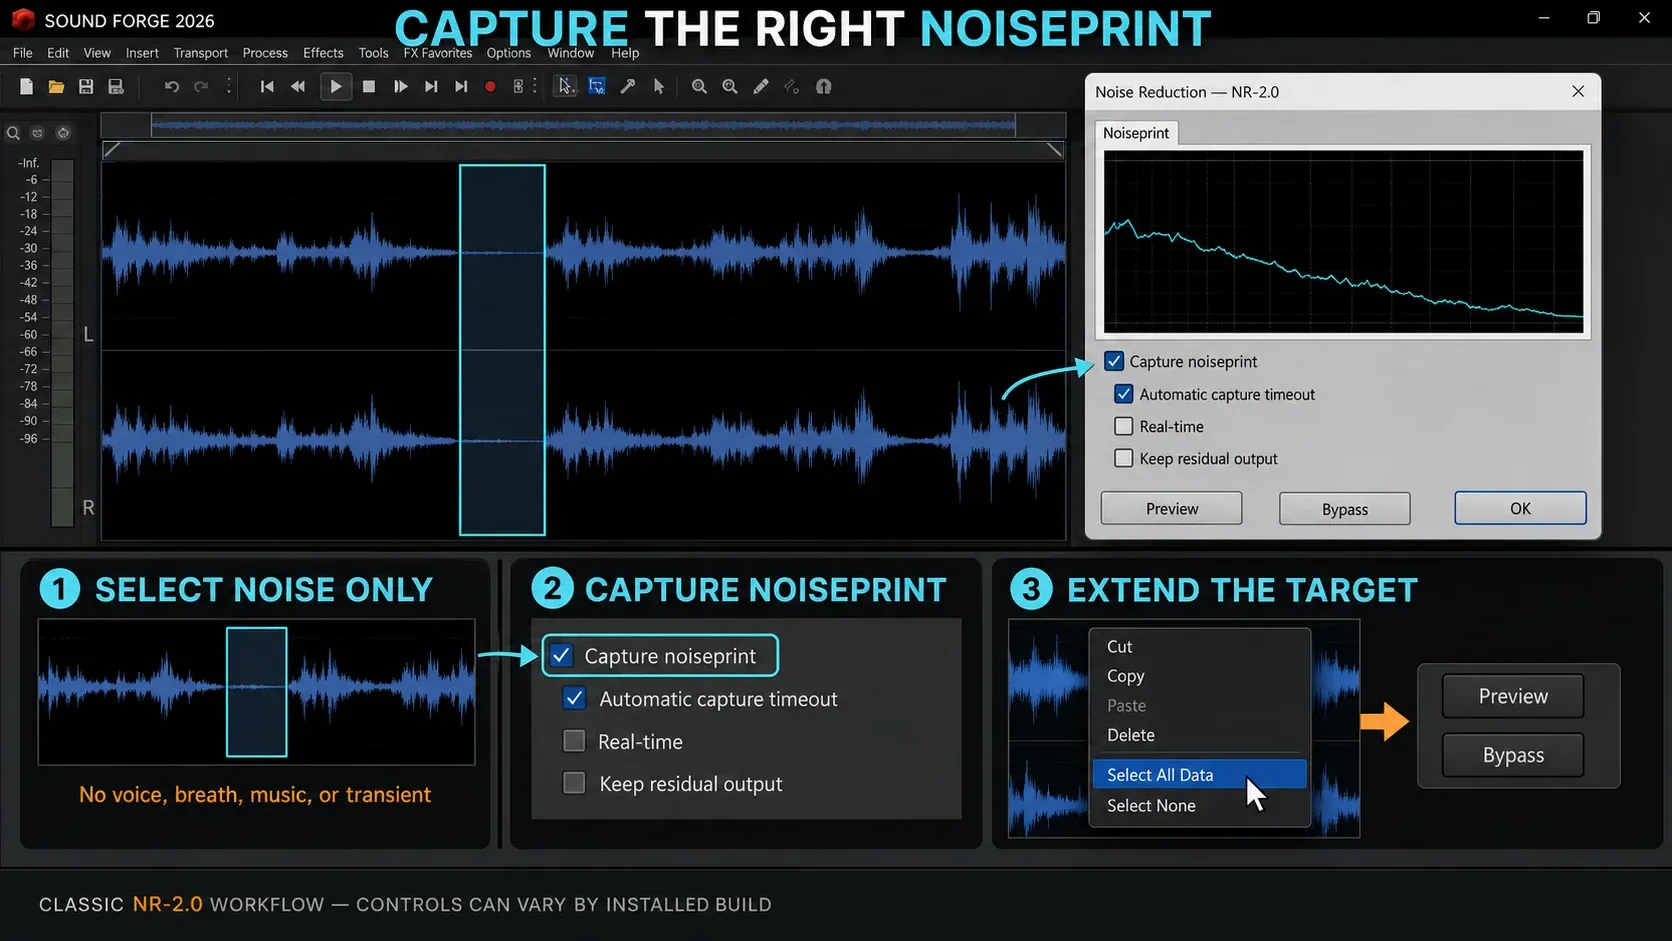Click the step 1 waveform selection thumbnail
Viewport: 1672px width, 941px height.
click(257, 692)
